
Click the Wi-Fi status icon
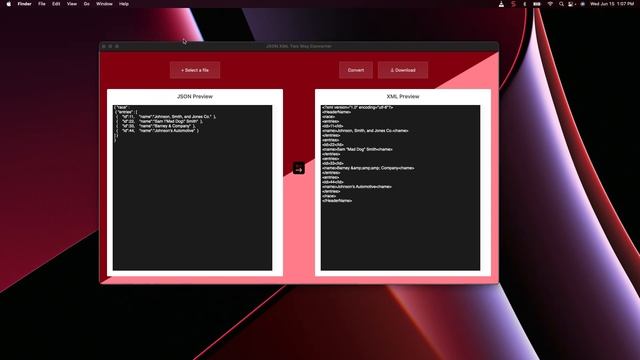click(550, 4)
